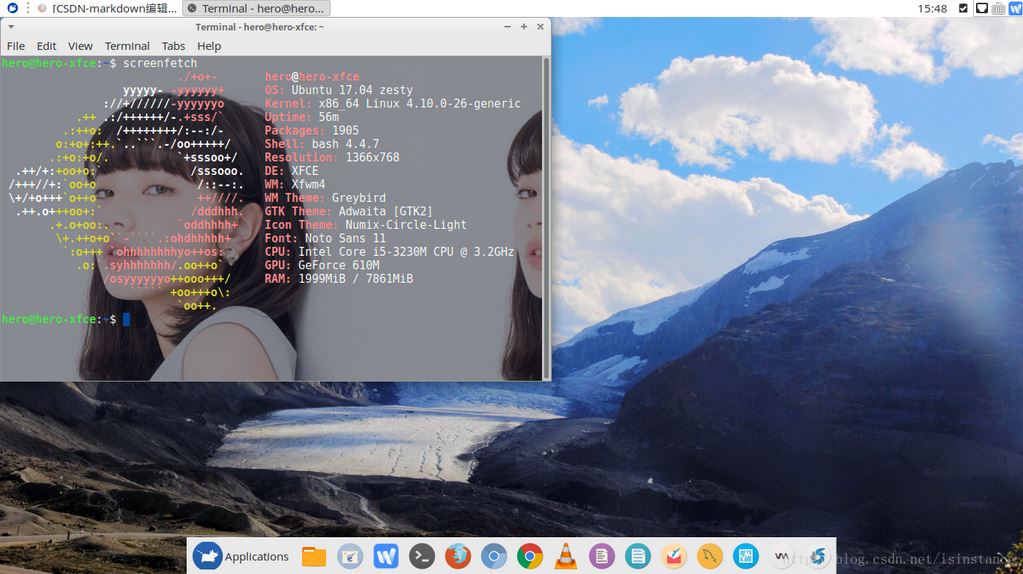Launch the second dock icon next to the folder
The width and height of the screenshot is (1023, 574).
point(350,556)
